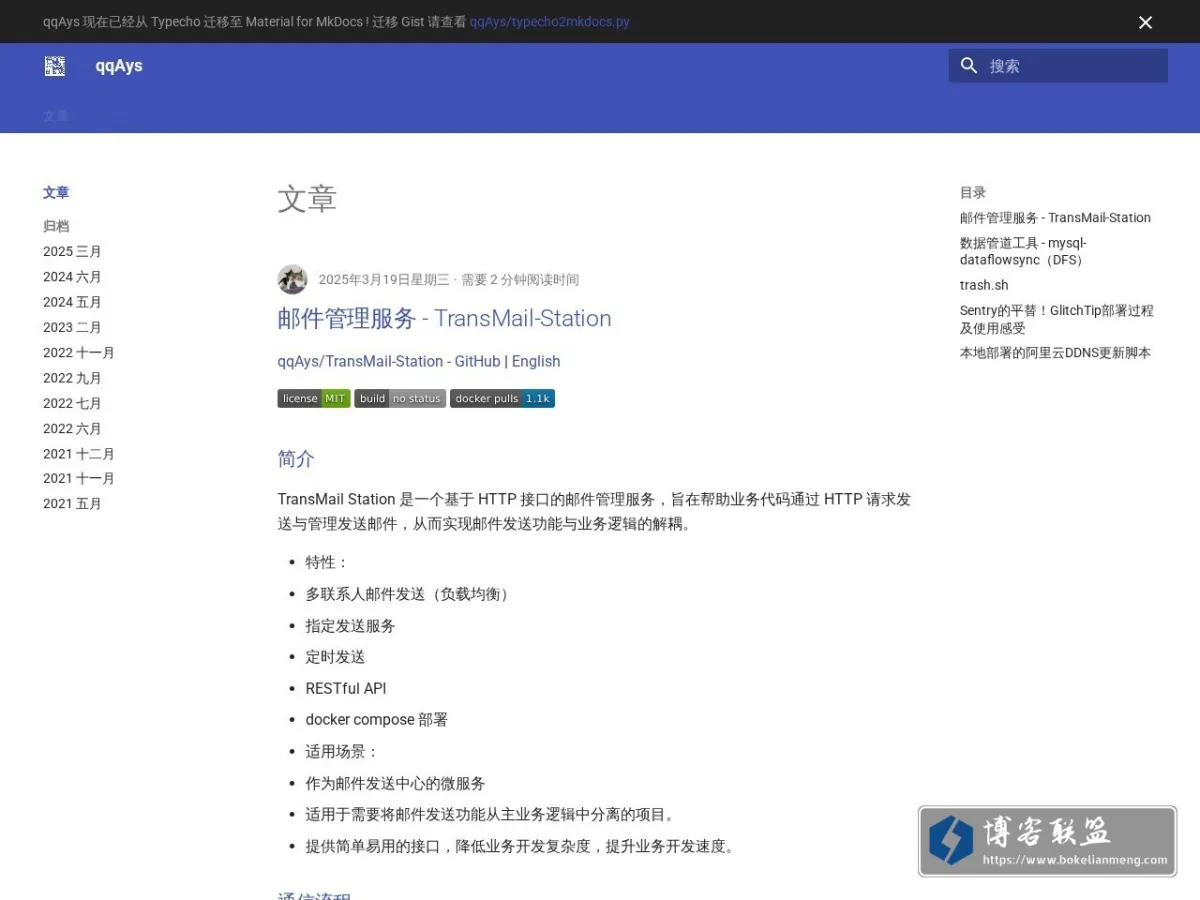
Task: Open the 2023 二月 archive
Action: point(72,327)
